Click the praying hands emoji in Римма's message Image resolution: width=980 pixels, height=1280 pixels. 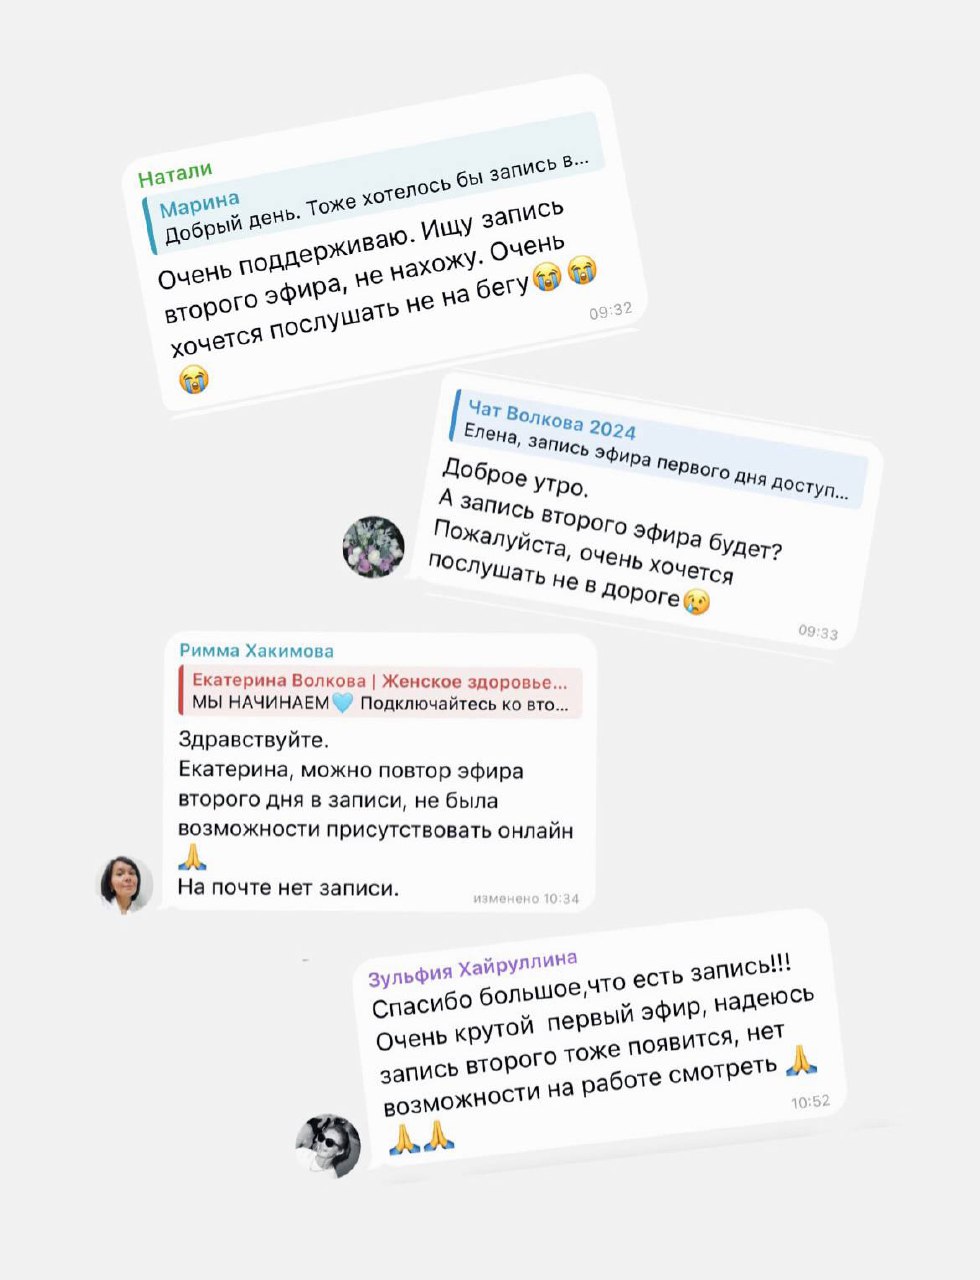(x=192, y=857)
